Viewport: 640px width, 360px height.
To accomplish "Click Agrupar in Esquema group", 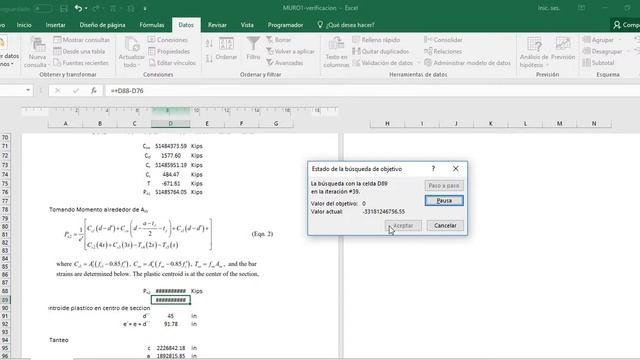I will 599,40.
